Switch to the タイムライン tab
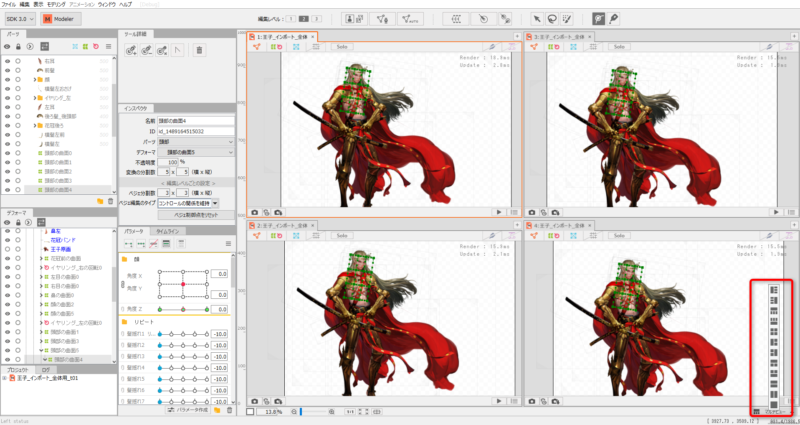This screenshot has height=425, width=800. [x=167, y=231]
